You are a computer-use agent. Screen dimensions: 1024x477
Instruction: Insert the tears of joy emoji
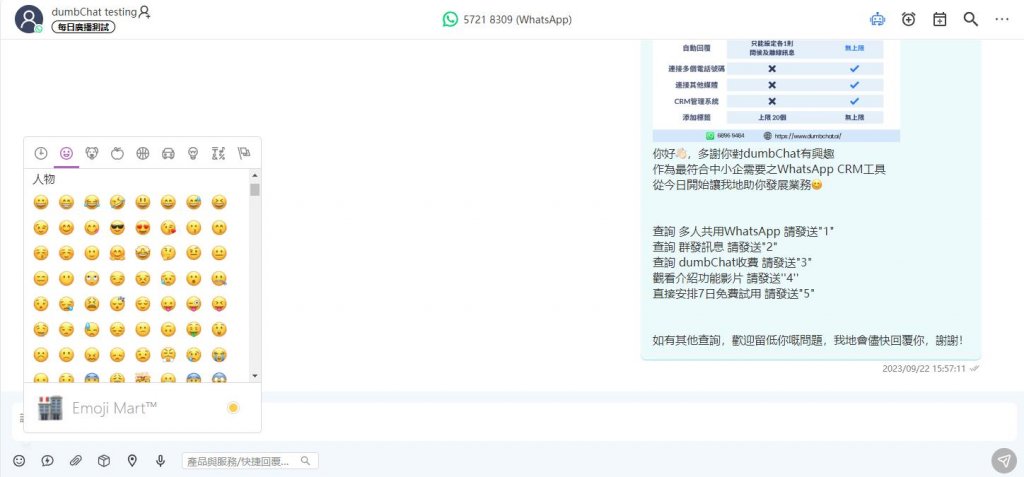point(91,203)
